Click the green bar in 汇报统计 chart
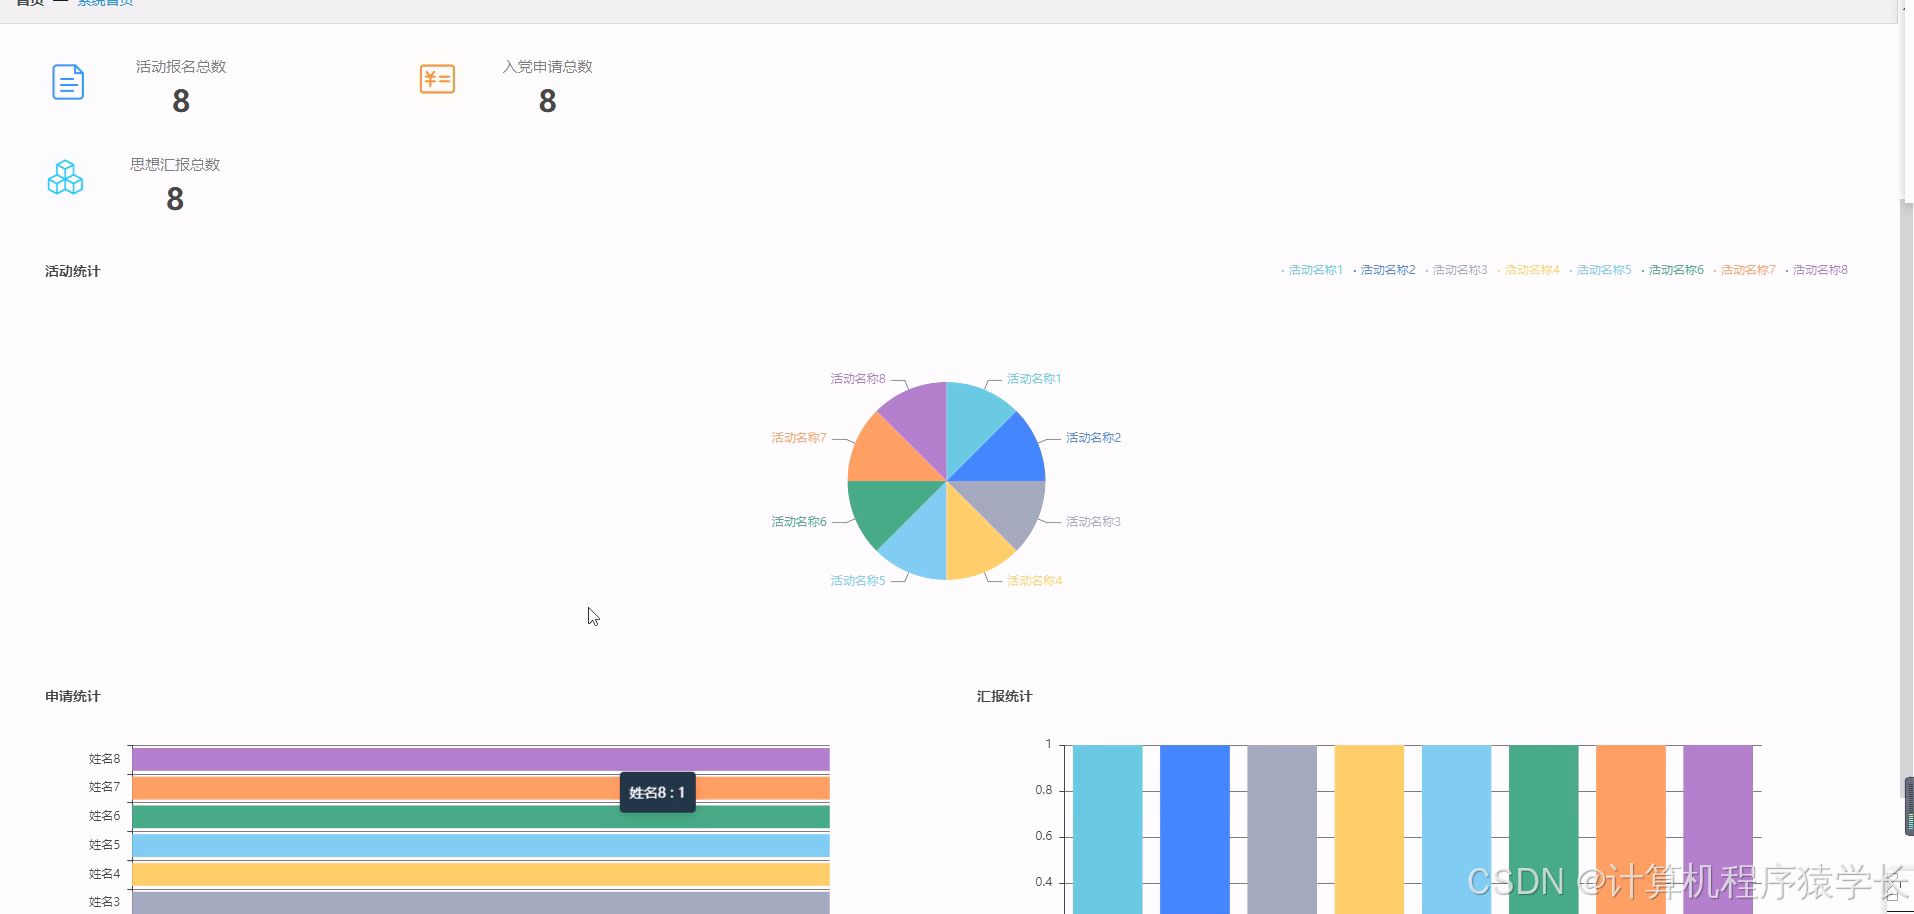Image resolution: width=1914 pixels, height=914 pixels. pos(1543,829)
